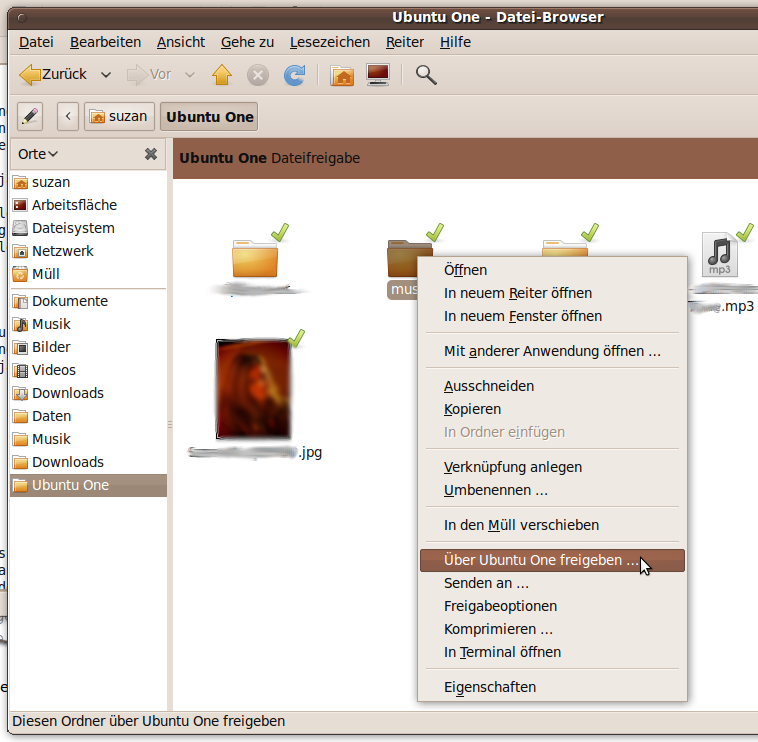The image size is (758, 742).
Task: Go up one folder level
Action: coord(222,74)
